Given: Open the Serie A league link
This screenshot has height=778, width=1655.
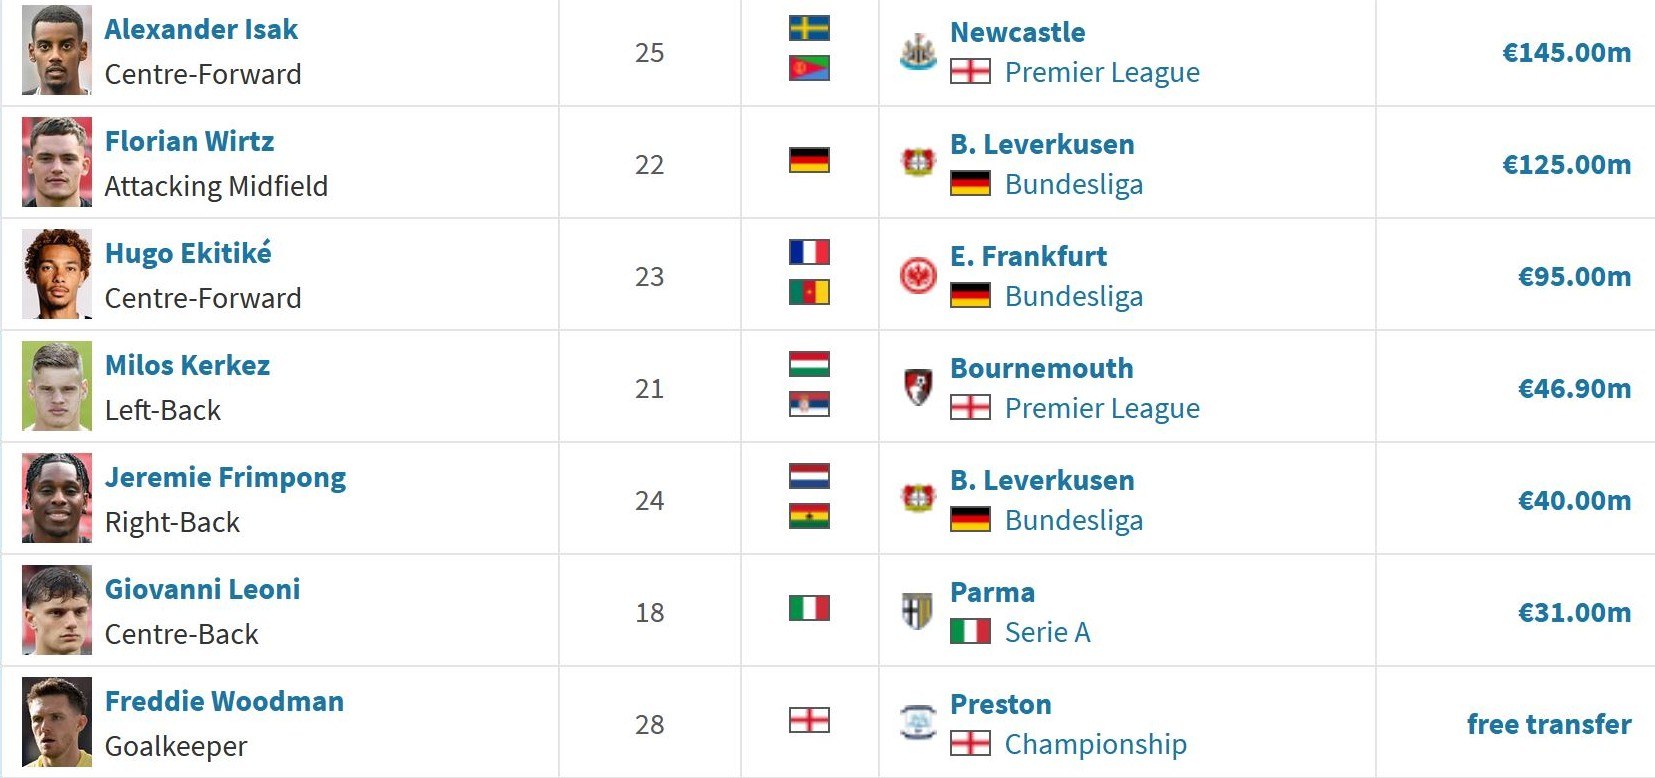Looking at the screenshot, I should 1047,632.
